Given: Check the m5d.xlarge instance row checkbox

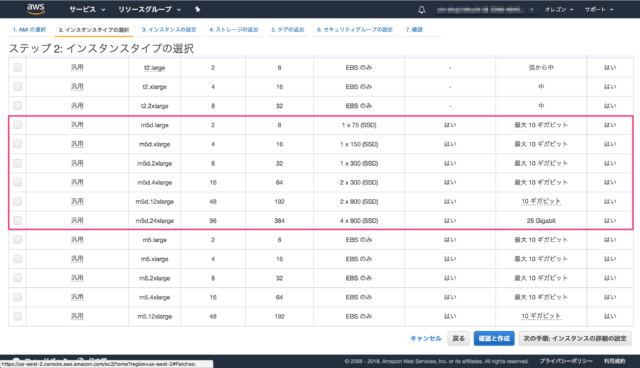Looking at the screenshot, I should (x=18, y=144).
